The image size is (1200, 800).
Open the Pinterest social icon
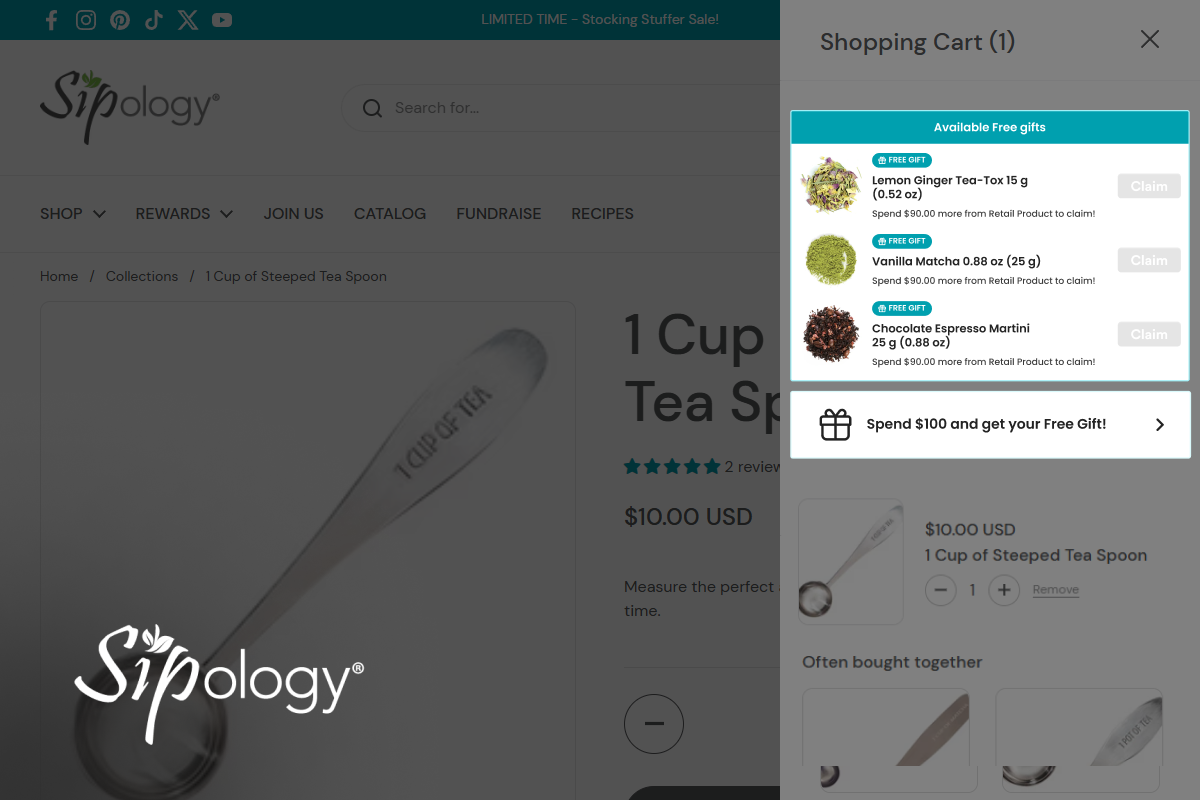(x=120, y=20)
